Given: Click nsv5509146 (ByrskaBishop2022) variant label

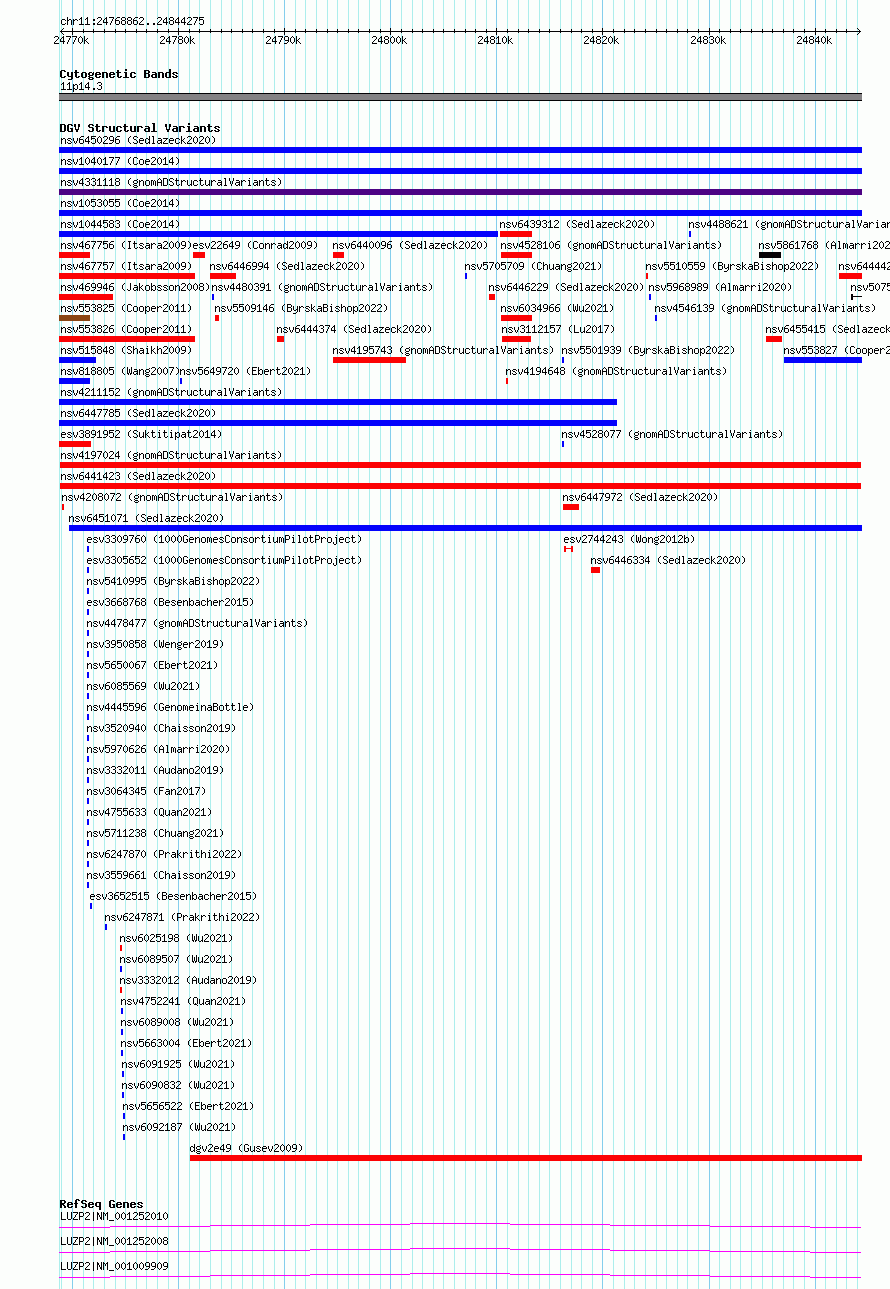Looking at the screenshot, I should pyautogui.click(x=301, y=308).
